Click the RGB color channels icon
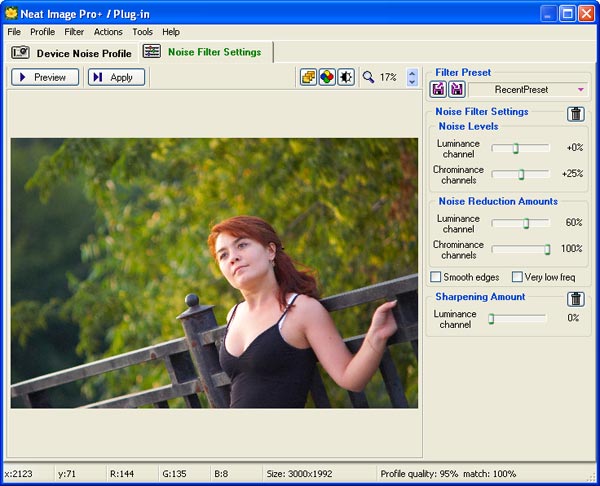Screen dimensions: 600x486 [x=327, y=77]
